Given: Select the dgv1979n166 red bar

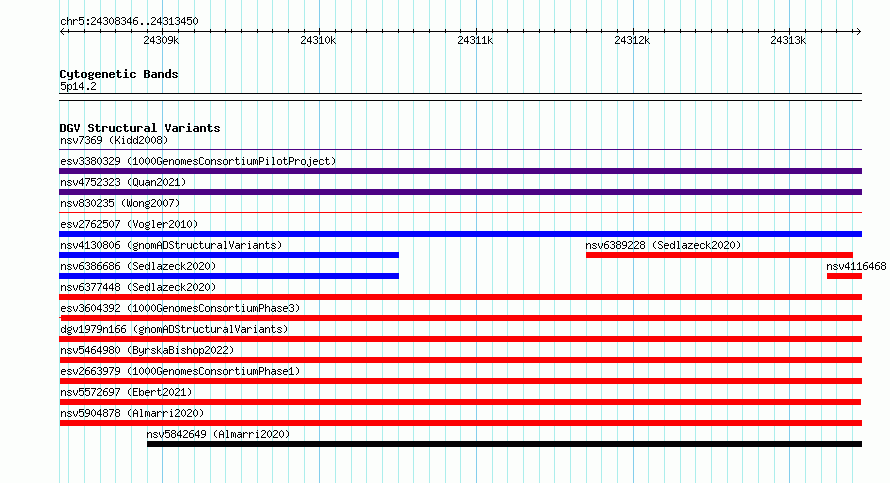Looking at the screenshot, I should pos(460,339).
